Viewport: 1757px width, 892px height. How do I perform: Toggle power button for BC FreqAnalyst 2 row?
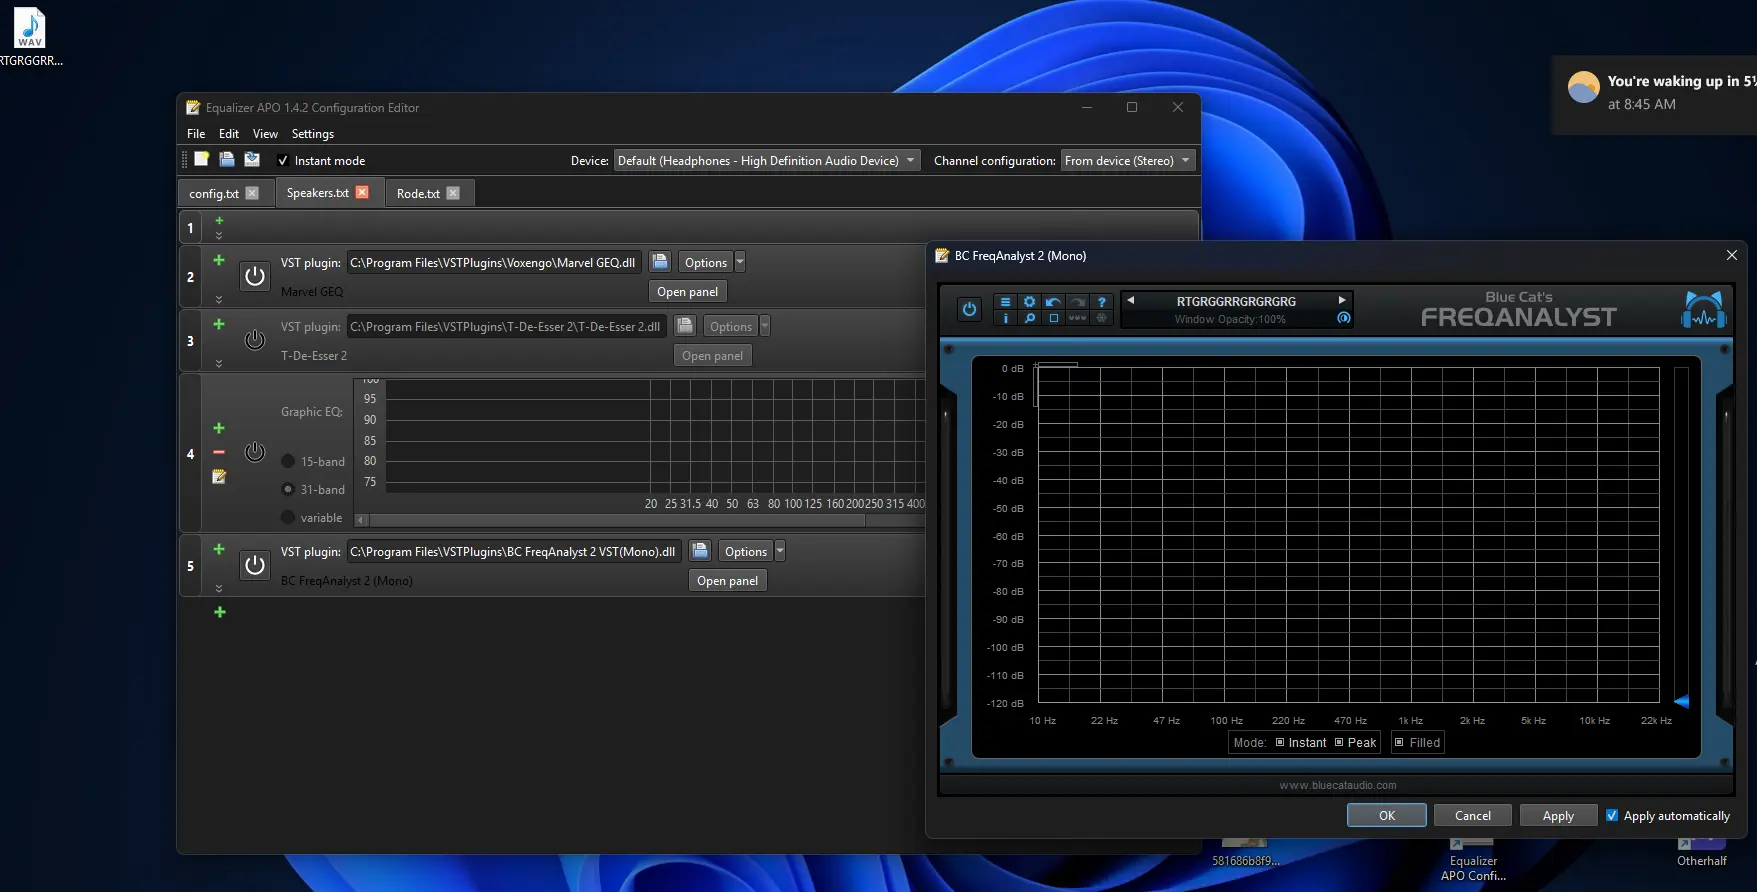tap(255, 565)
